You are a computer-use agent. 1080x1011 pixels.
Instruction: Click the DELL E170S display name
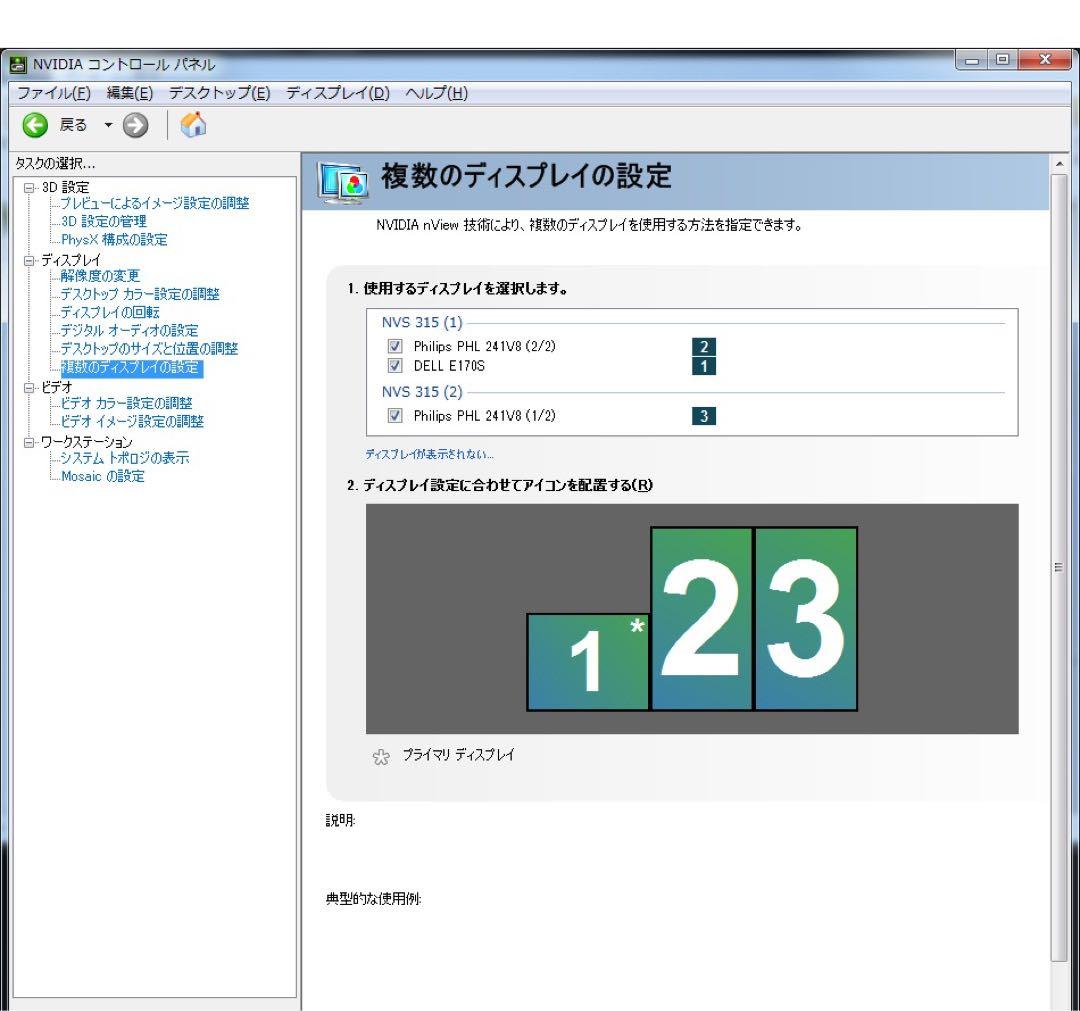[x=449, y=366]
